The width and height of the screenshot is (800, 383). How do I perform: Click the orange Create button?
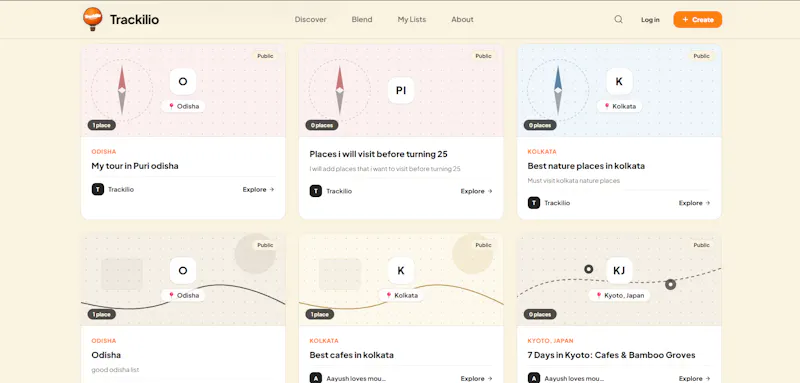[697, 19]
